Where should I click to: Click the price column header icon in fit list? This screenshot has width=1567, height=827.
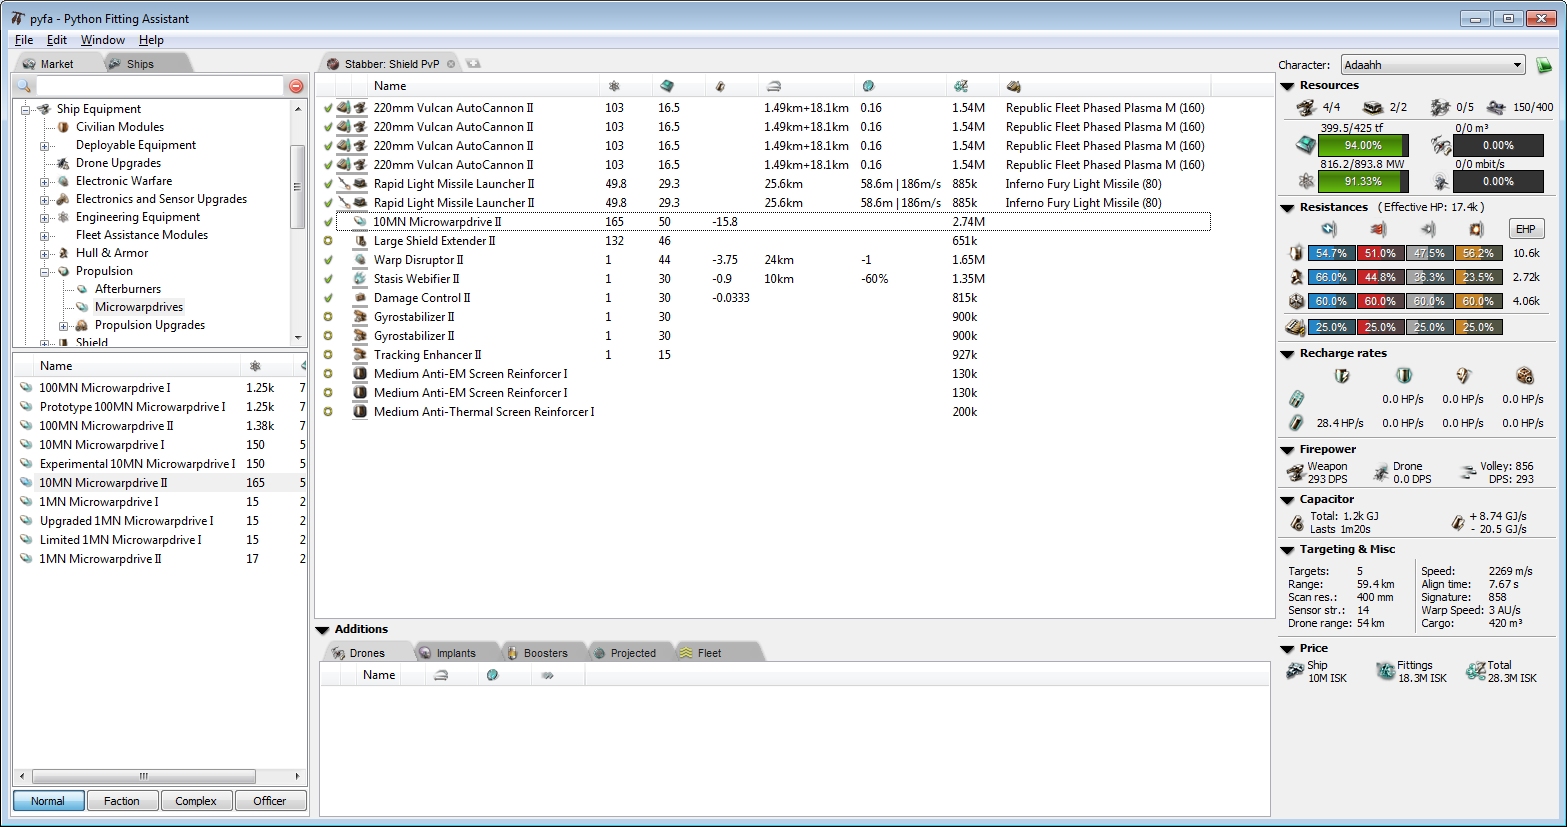tap(961, 86)
